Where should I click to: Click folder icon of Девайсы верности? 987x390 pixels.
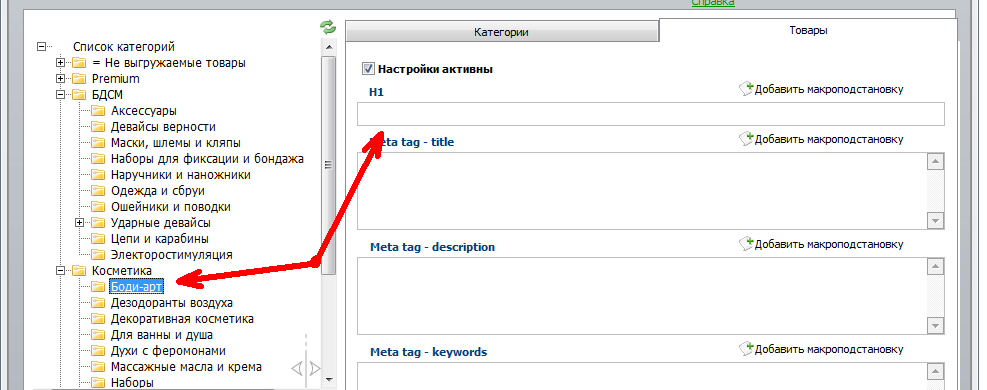pos(98,127)
